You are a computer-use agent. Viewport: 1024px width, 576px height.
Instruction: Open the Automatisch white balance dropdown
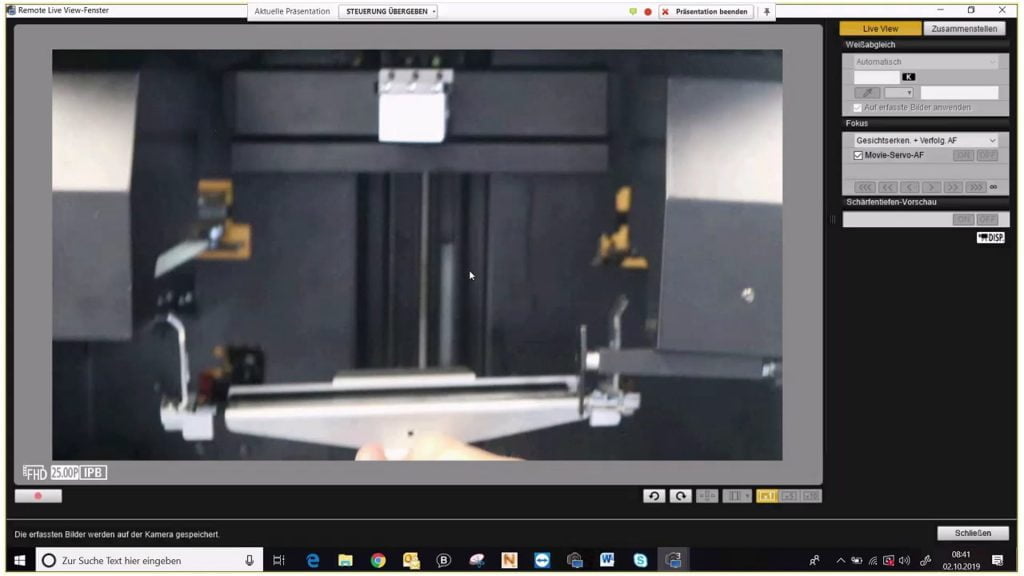(x=924, y=62)
